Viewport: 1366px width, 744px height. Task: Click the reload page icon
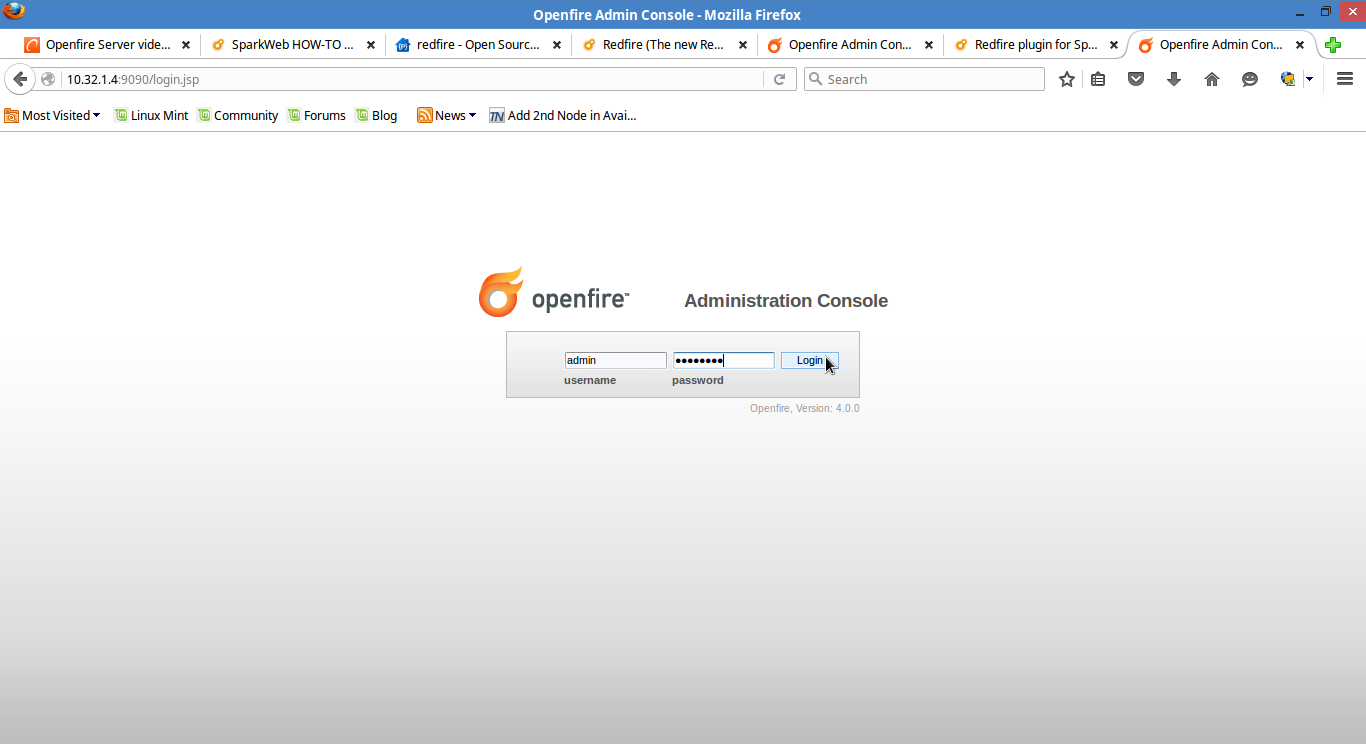tap(780, 79)
